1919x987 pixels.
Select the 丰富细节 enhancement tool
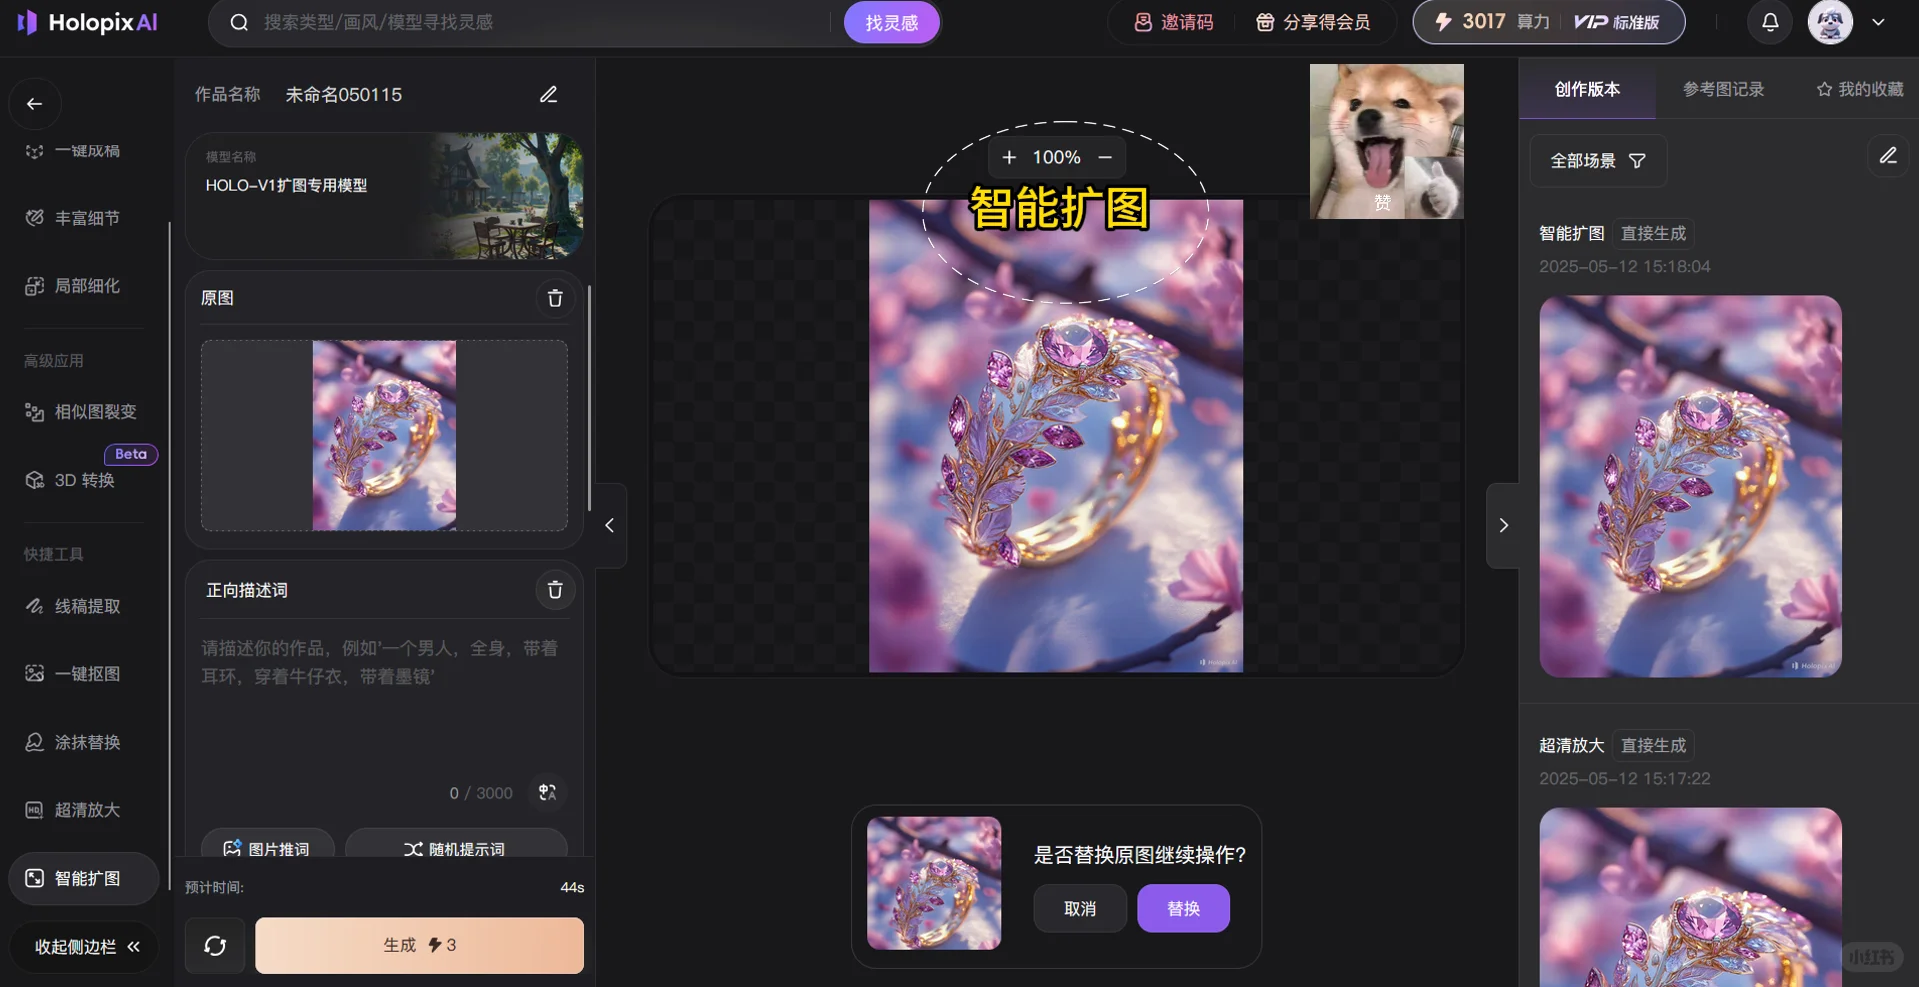(84, 217)
